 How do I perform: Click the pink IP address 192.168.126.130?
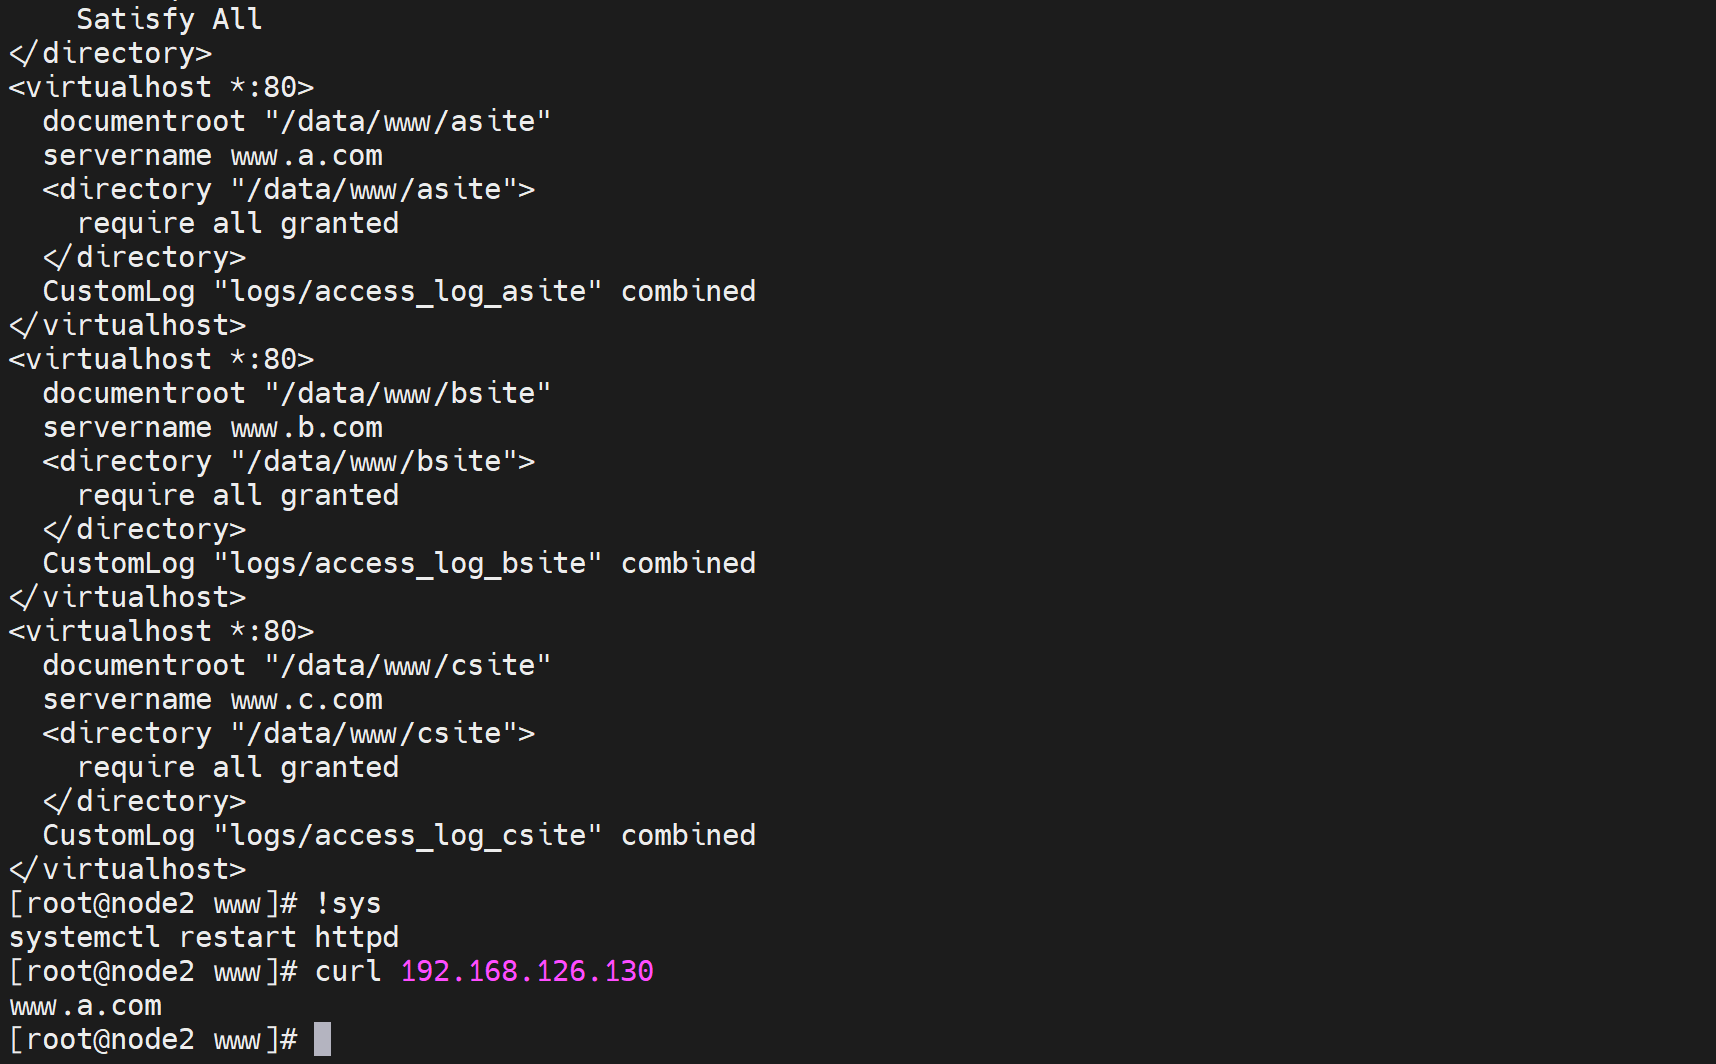(x=527, y=971)
